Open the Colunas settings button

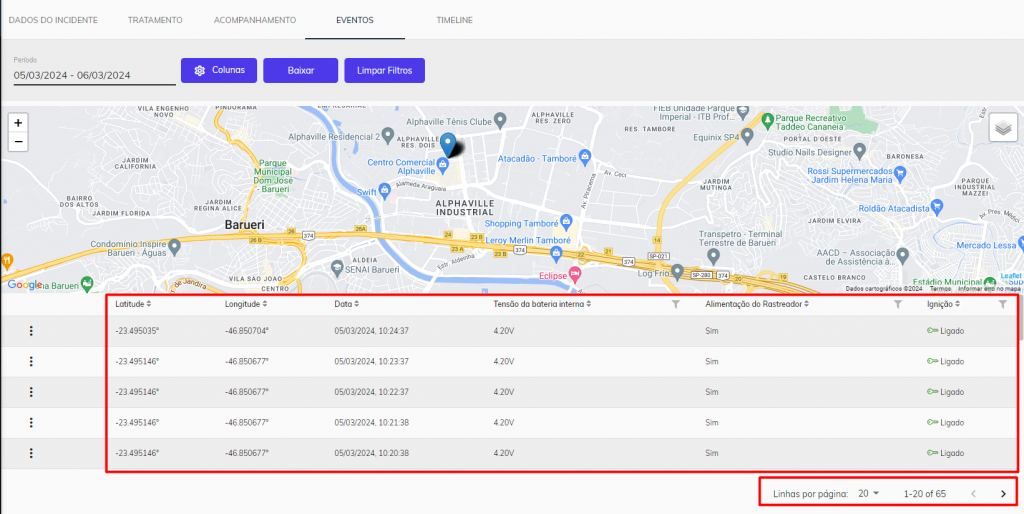[219, 71]
